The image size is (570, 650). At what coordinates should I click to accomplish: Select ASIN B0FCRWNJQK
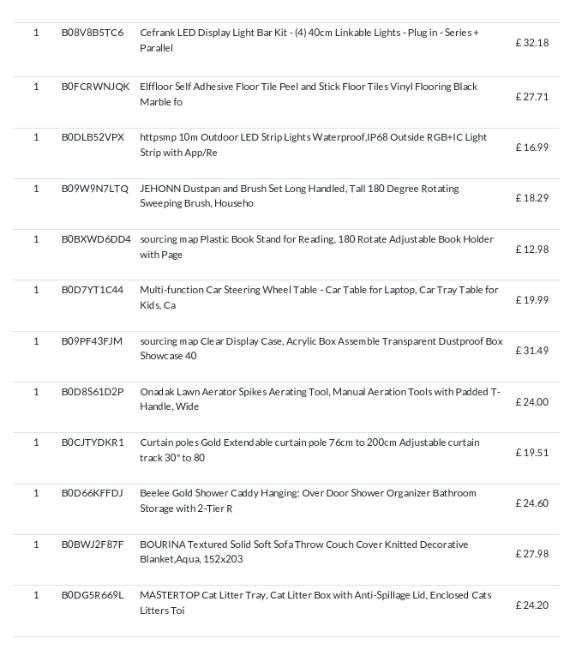[x=95, y=87]
